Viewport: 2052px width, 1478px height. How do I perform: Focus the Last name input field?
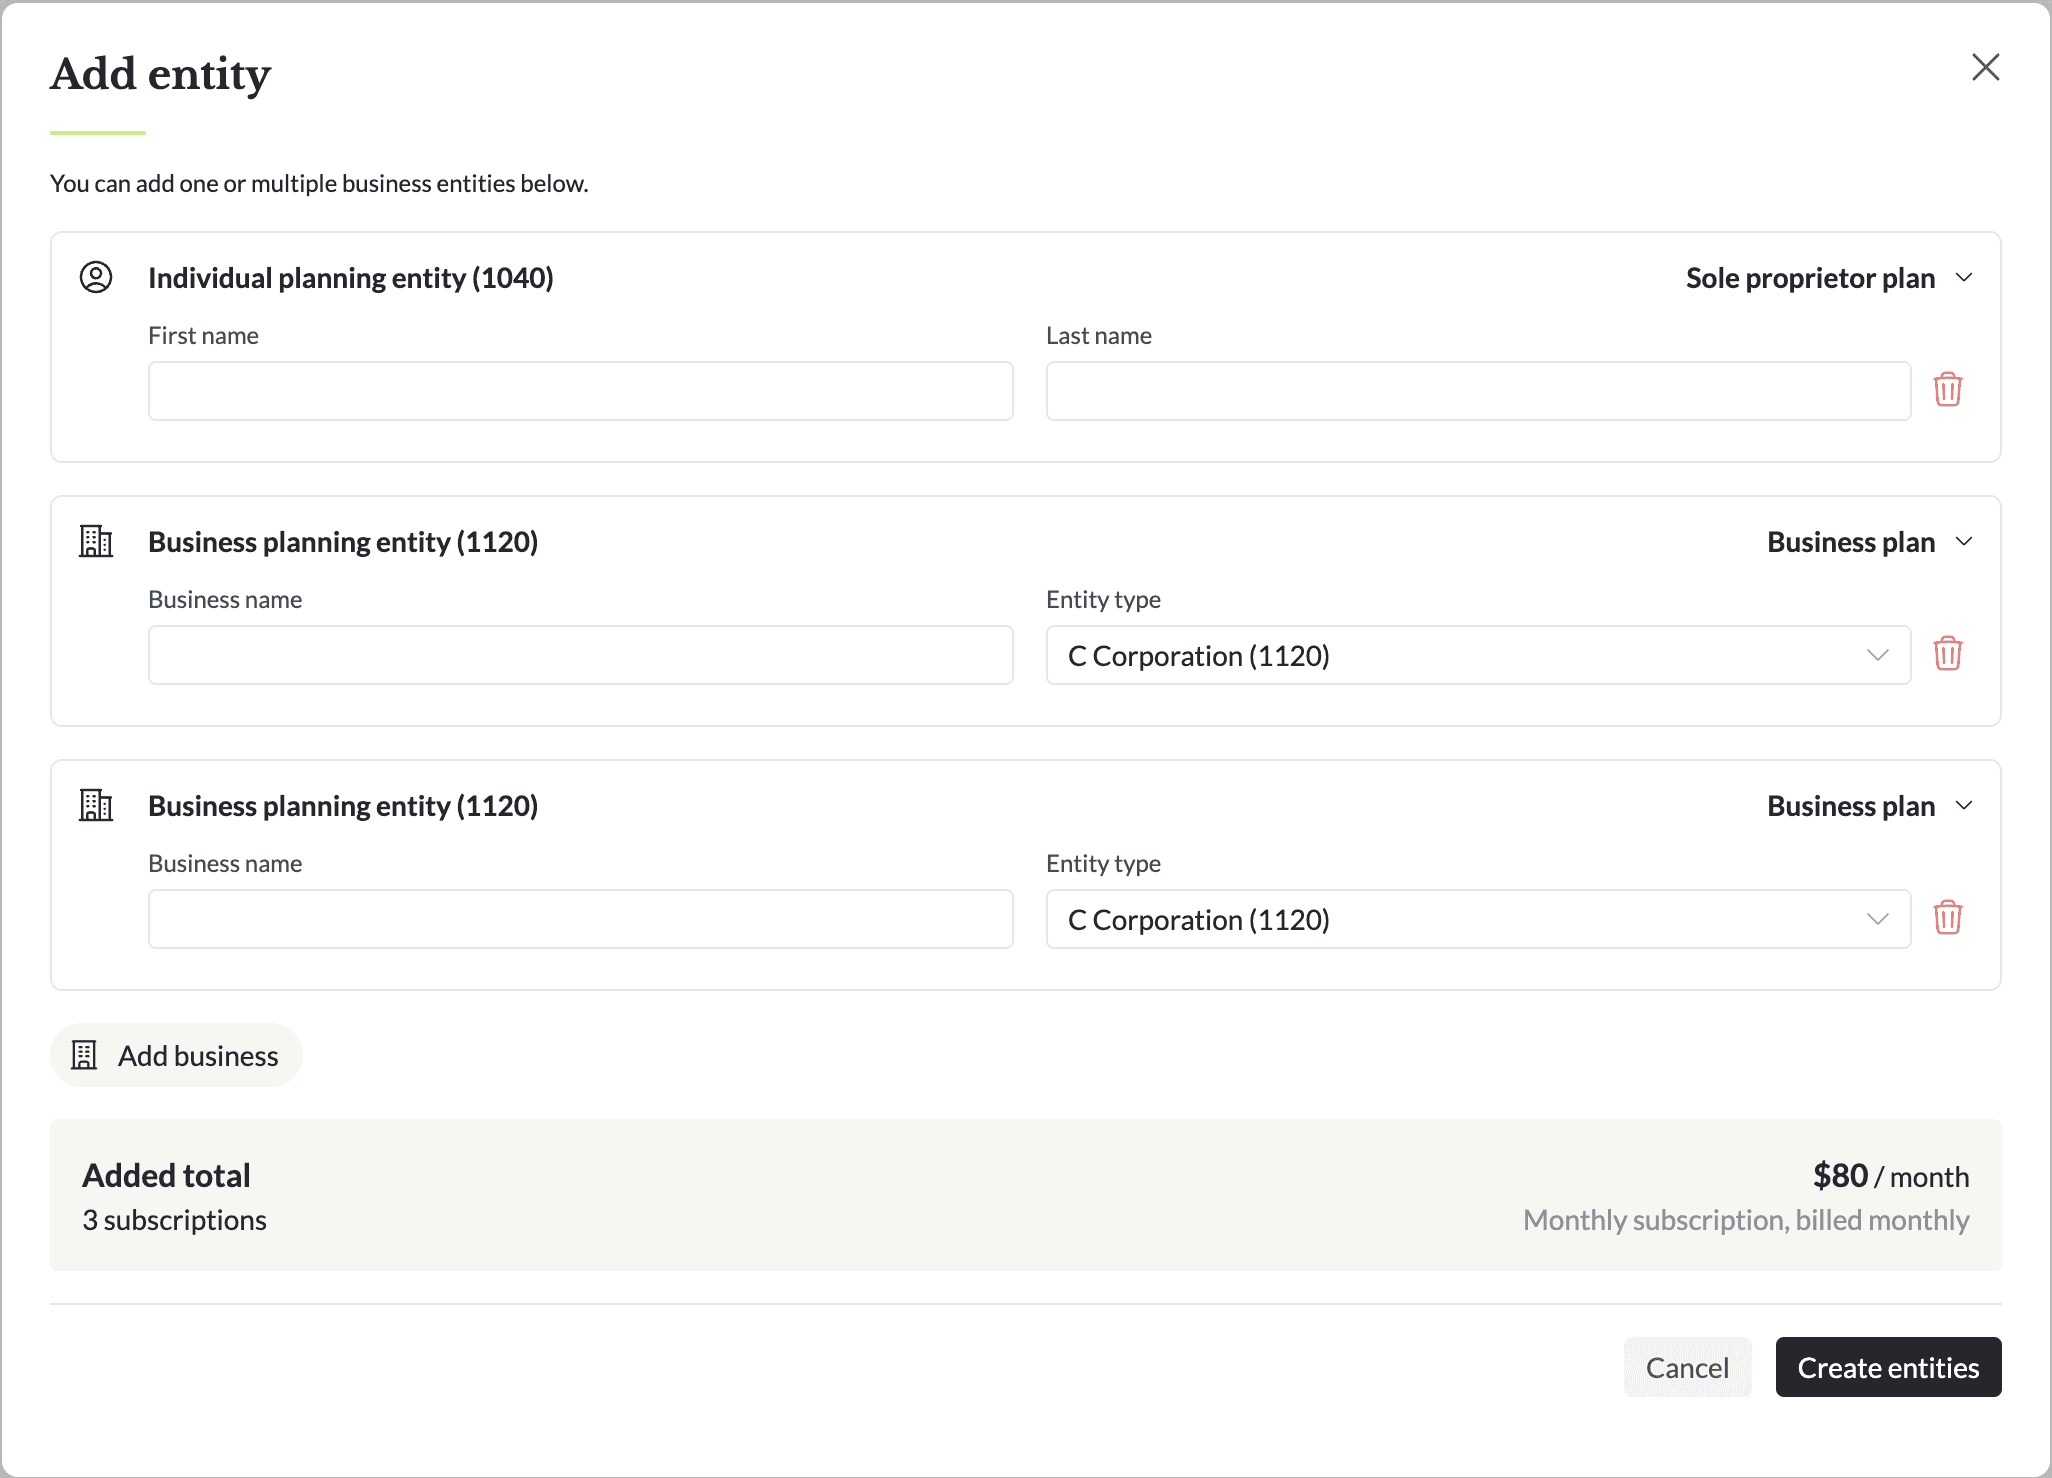[1477, 391]
